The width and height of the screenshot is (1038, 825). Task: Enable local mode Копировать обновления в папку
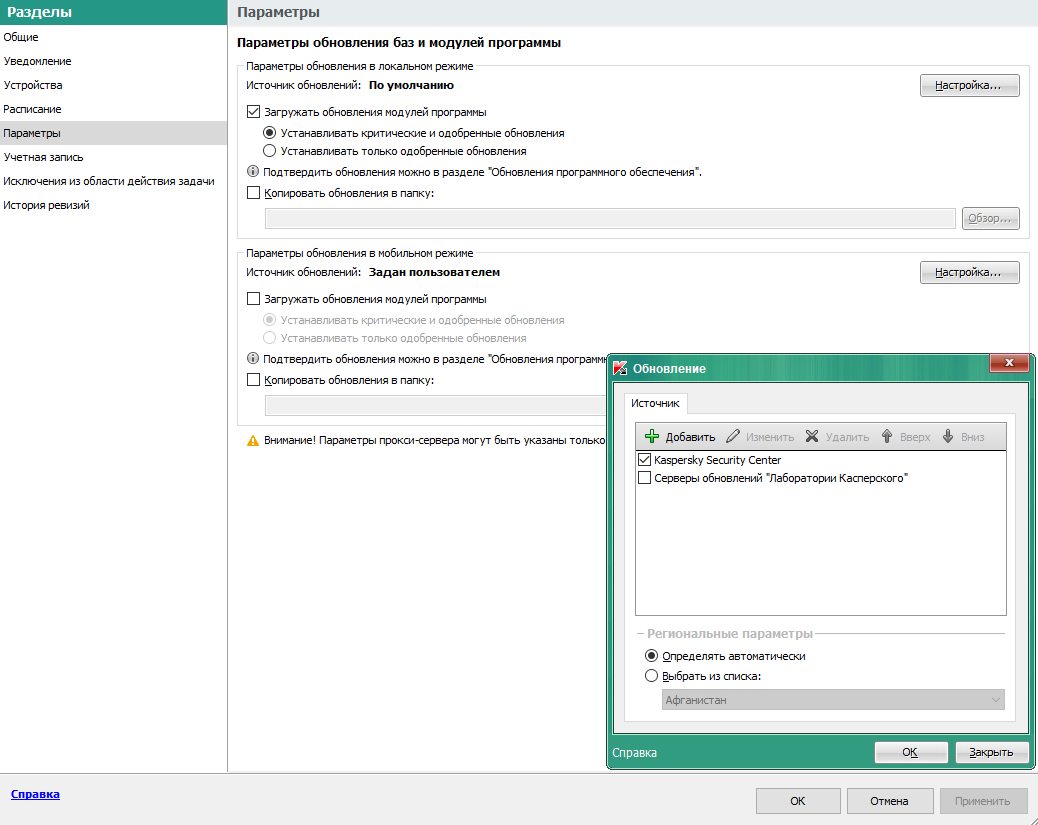click(253, 193)
